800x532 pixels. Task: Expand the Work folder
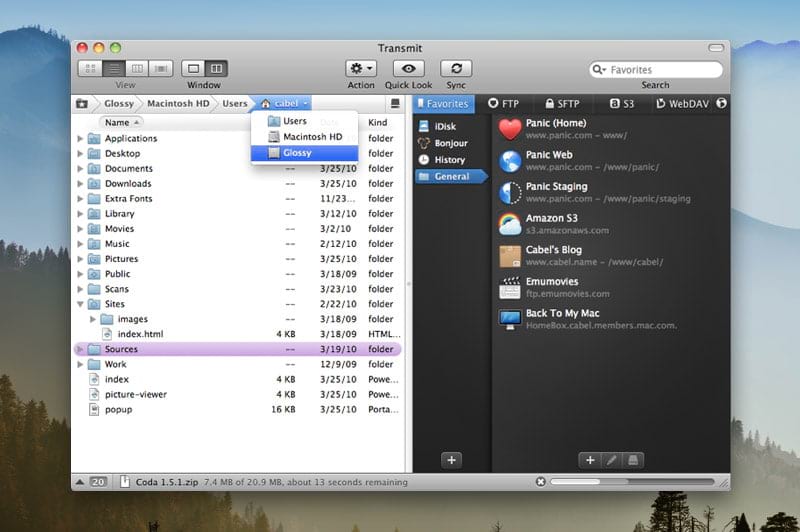point(80,364)
